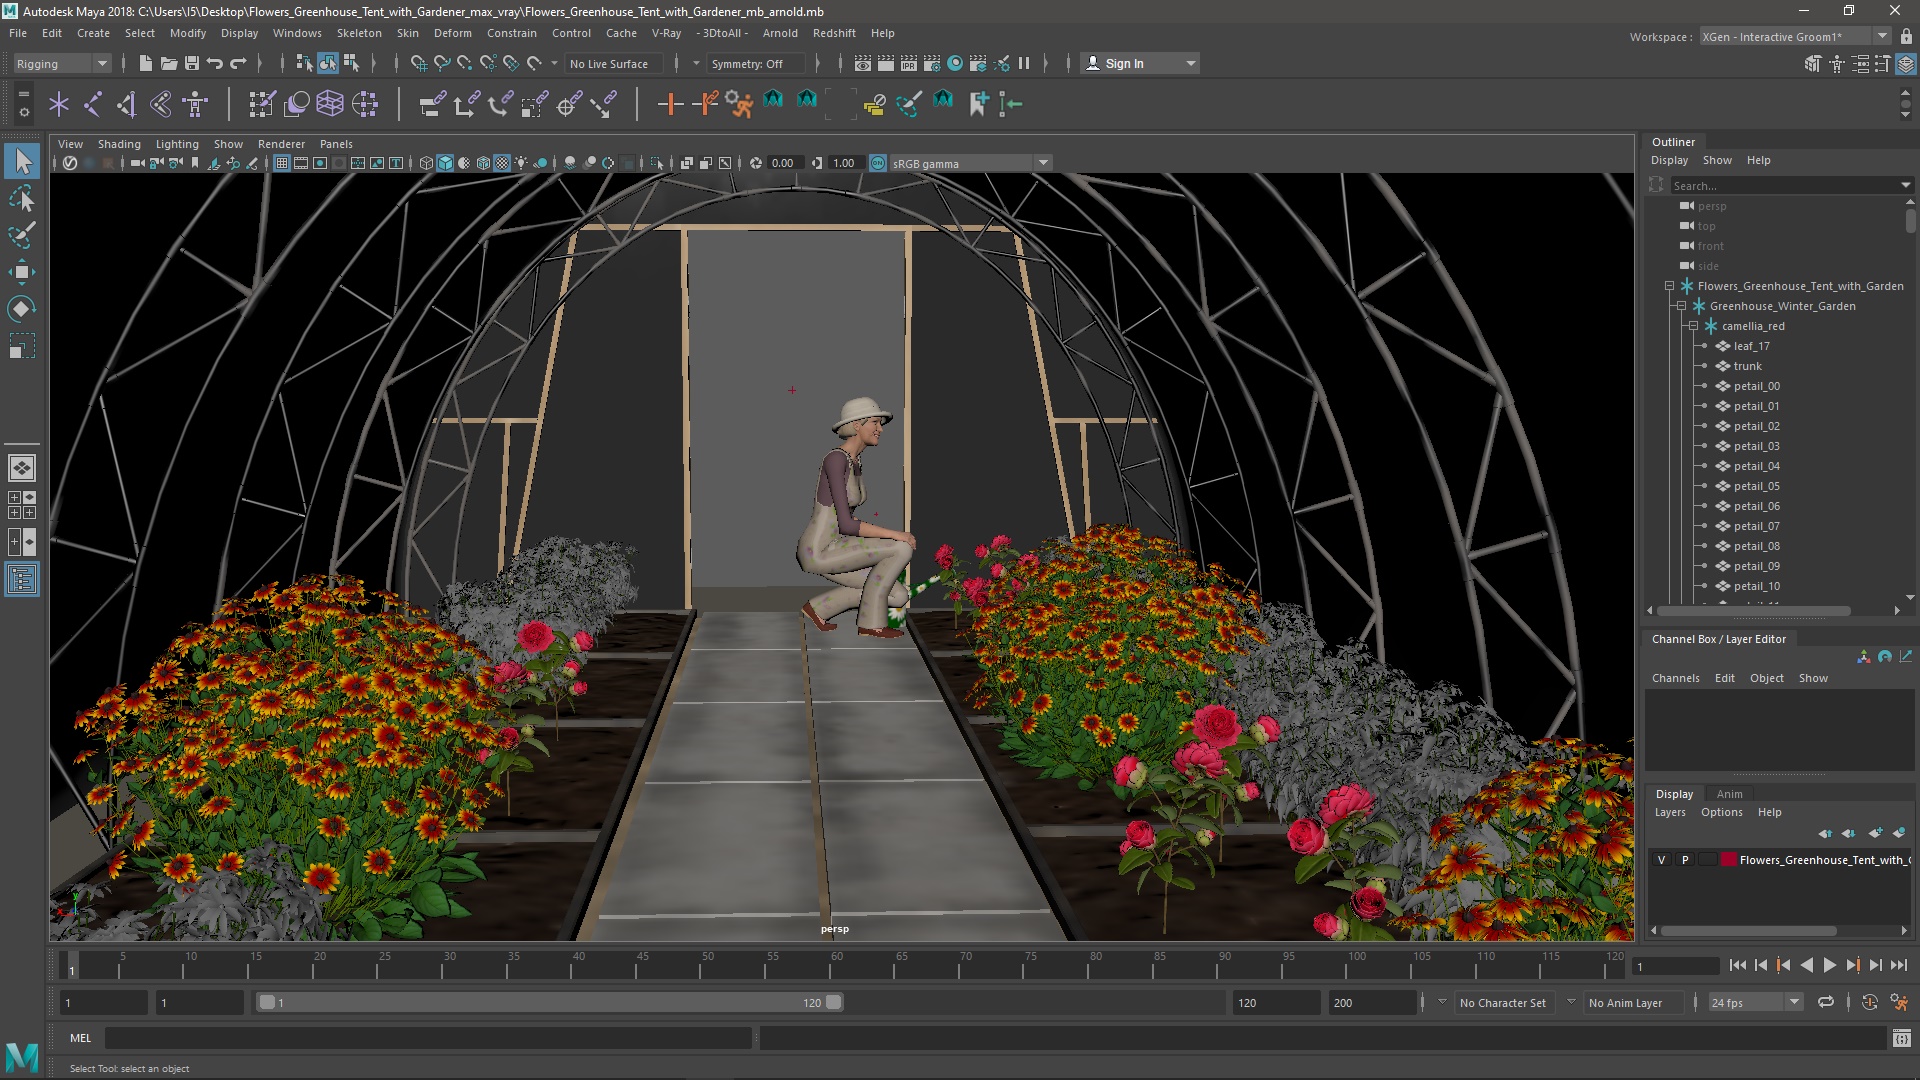This screenshot has width=1920, height=1080.
Task: Click the time range slider bar
Action: click(550, 1002)
